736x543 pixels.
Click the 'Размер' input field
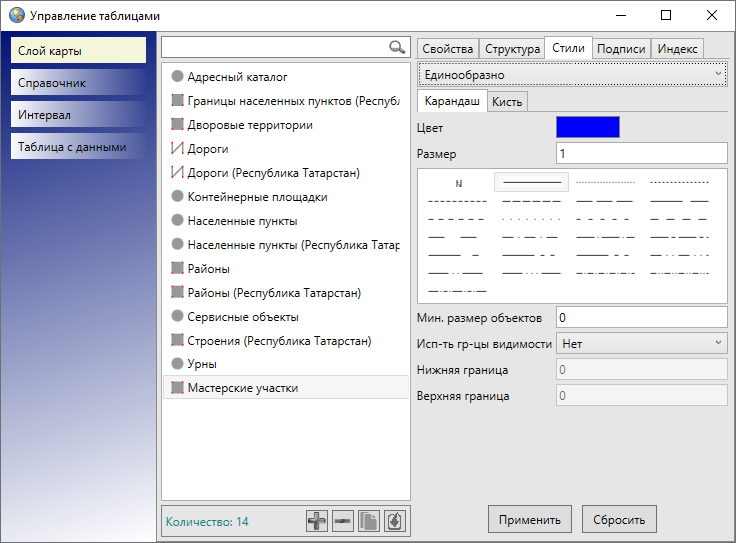click(x=641, y=154)
